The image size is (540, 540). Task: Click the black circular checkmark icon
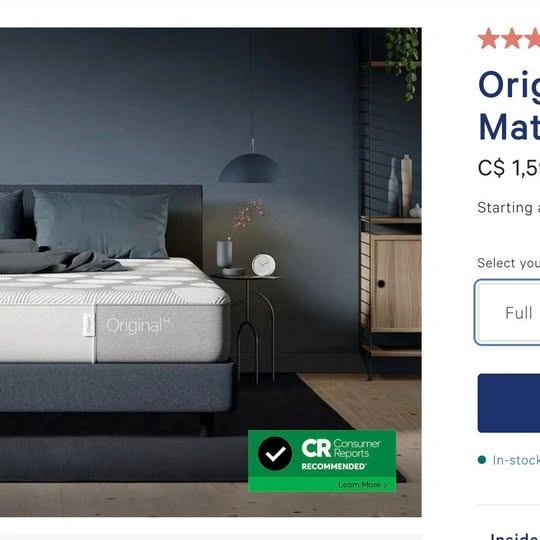(275, 454)
